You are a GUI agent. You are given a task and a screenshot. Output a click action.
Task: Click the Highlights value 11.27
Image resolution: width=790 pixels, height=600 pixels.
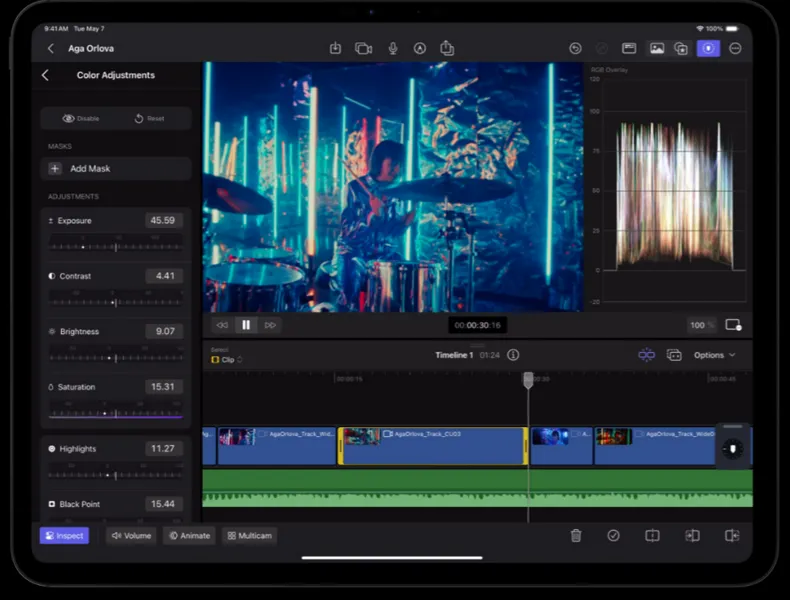click(x=163, y=448)
